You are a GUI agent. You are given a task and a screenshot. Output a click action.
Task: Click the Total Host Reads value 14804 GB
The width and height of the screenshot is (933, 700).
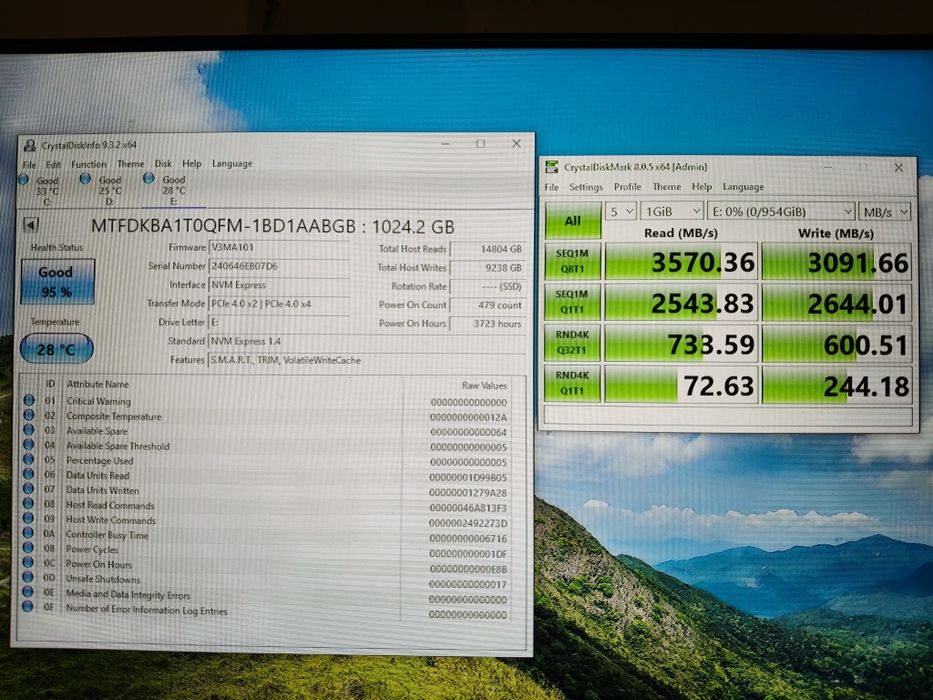(x=487, y=249)
